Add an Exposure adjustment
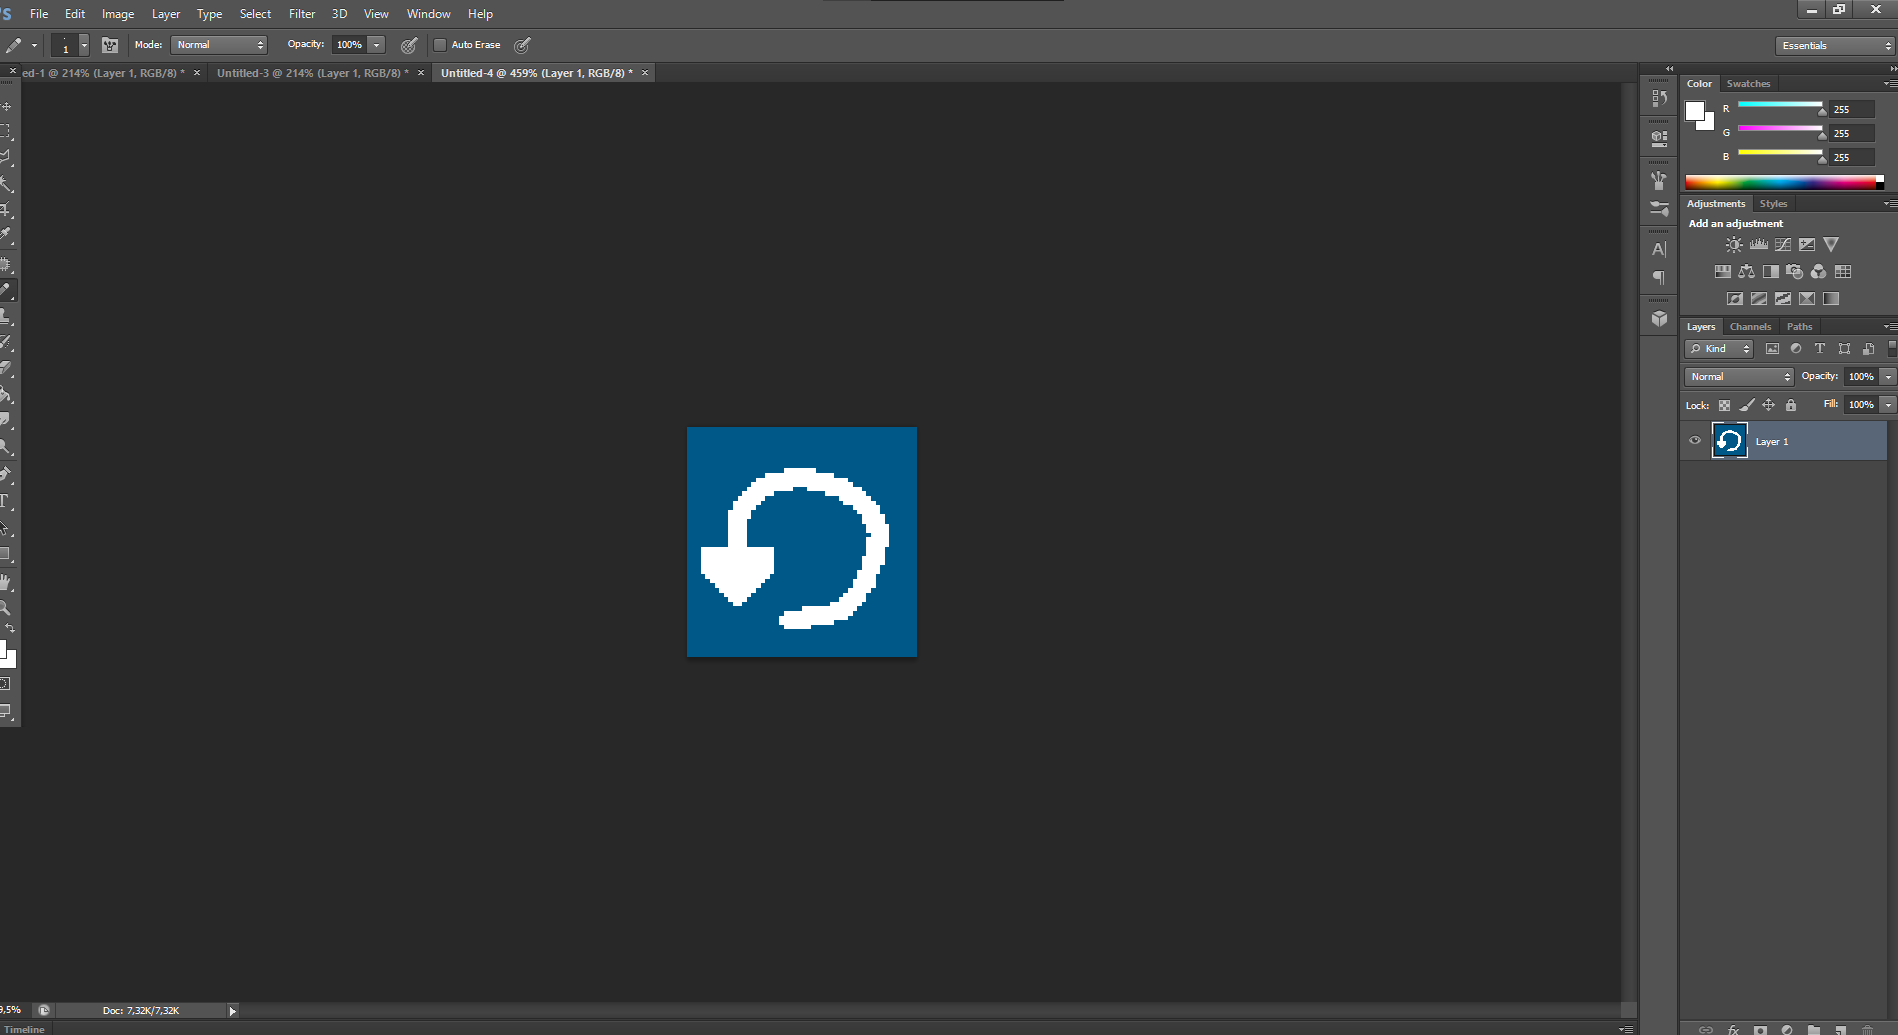The width and height of the screenshot is (1898, 1035). (x=1807, y=244)
